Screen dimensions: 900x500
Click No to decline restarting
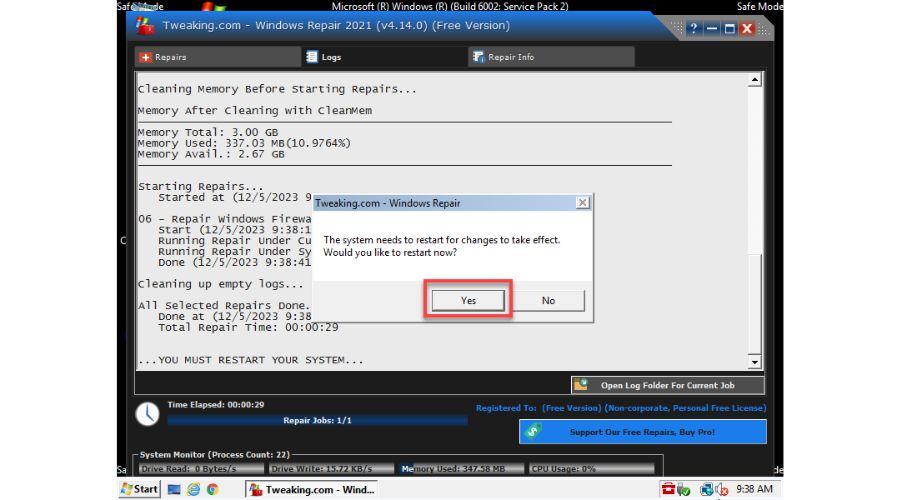tap(548, 300)
